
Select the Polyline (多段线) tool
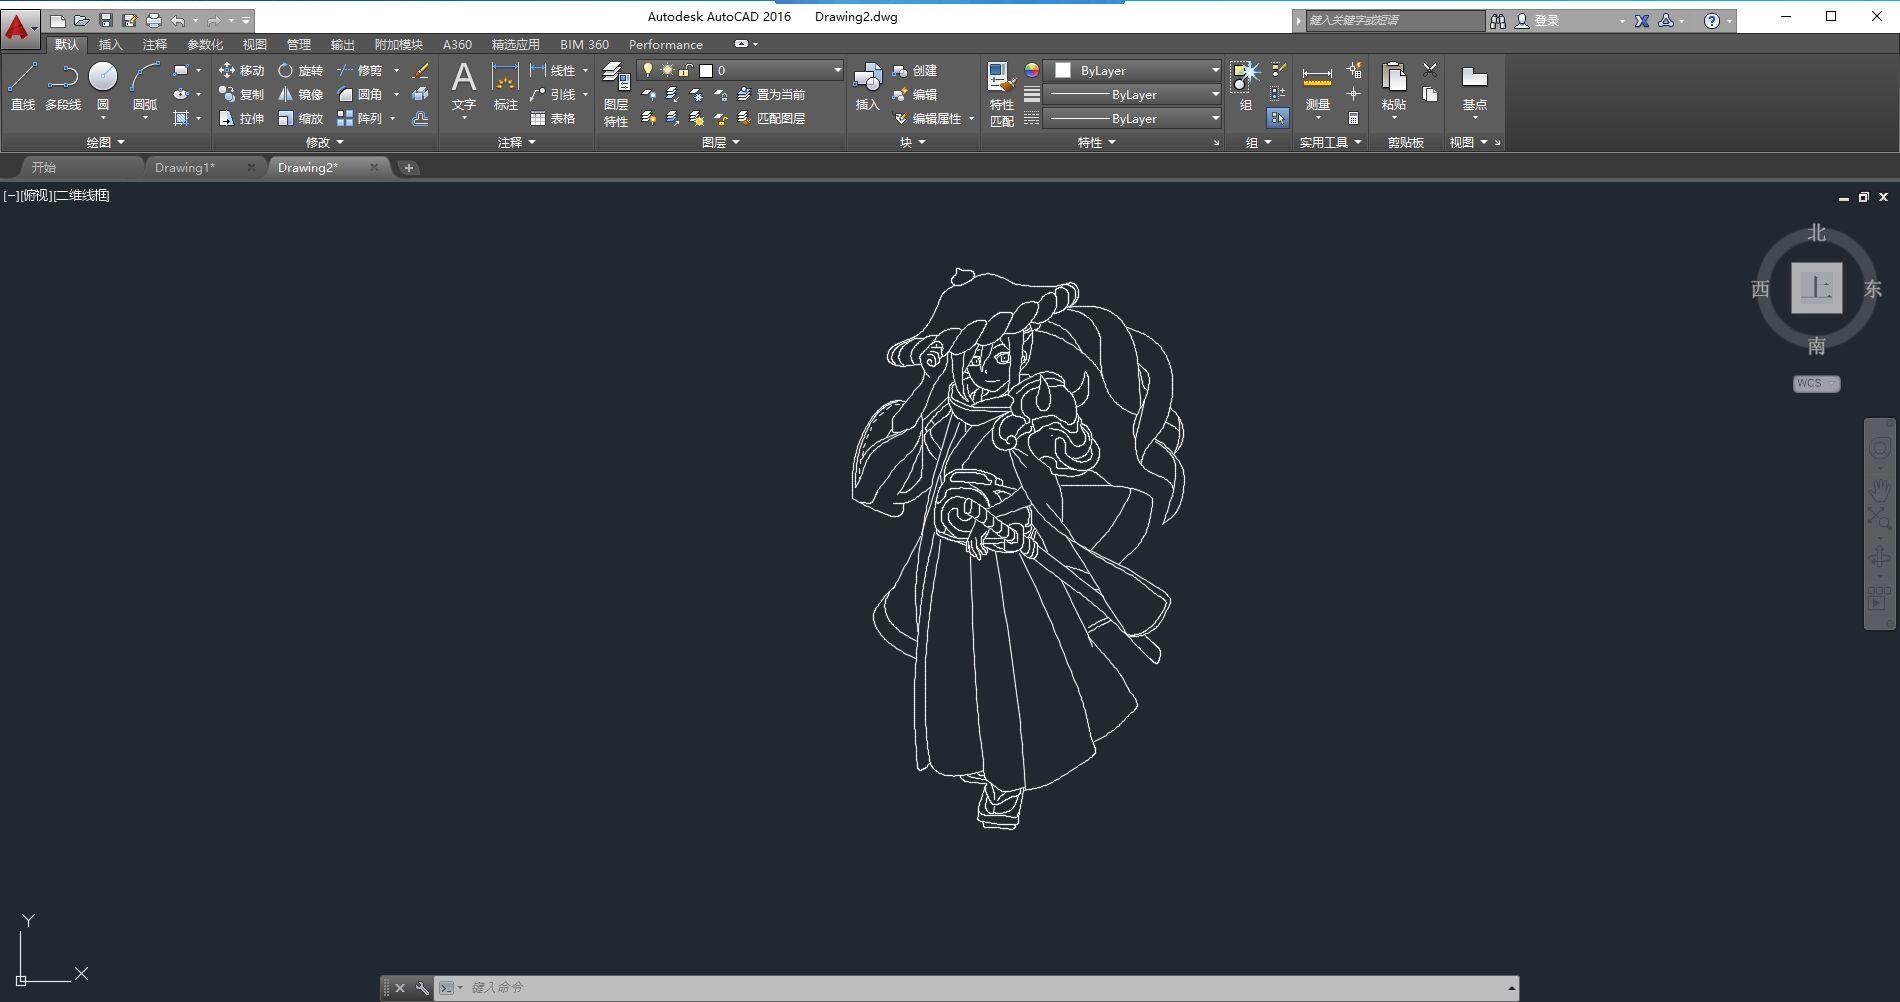63,86
